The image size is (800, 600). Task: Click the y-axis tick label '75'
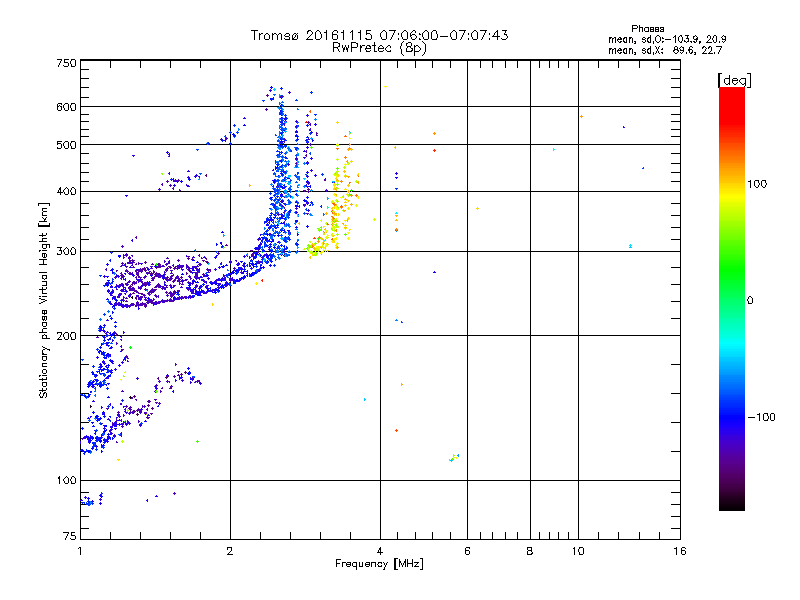[70, 536]
